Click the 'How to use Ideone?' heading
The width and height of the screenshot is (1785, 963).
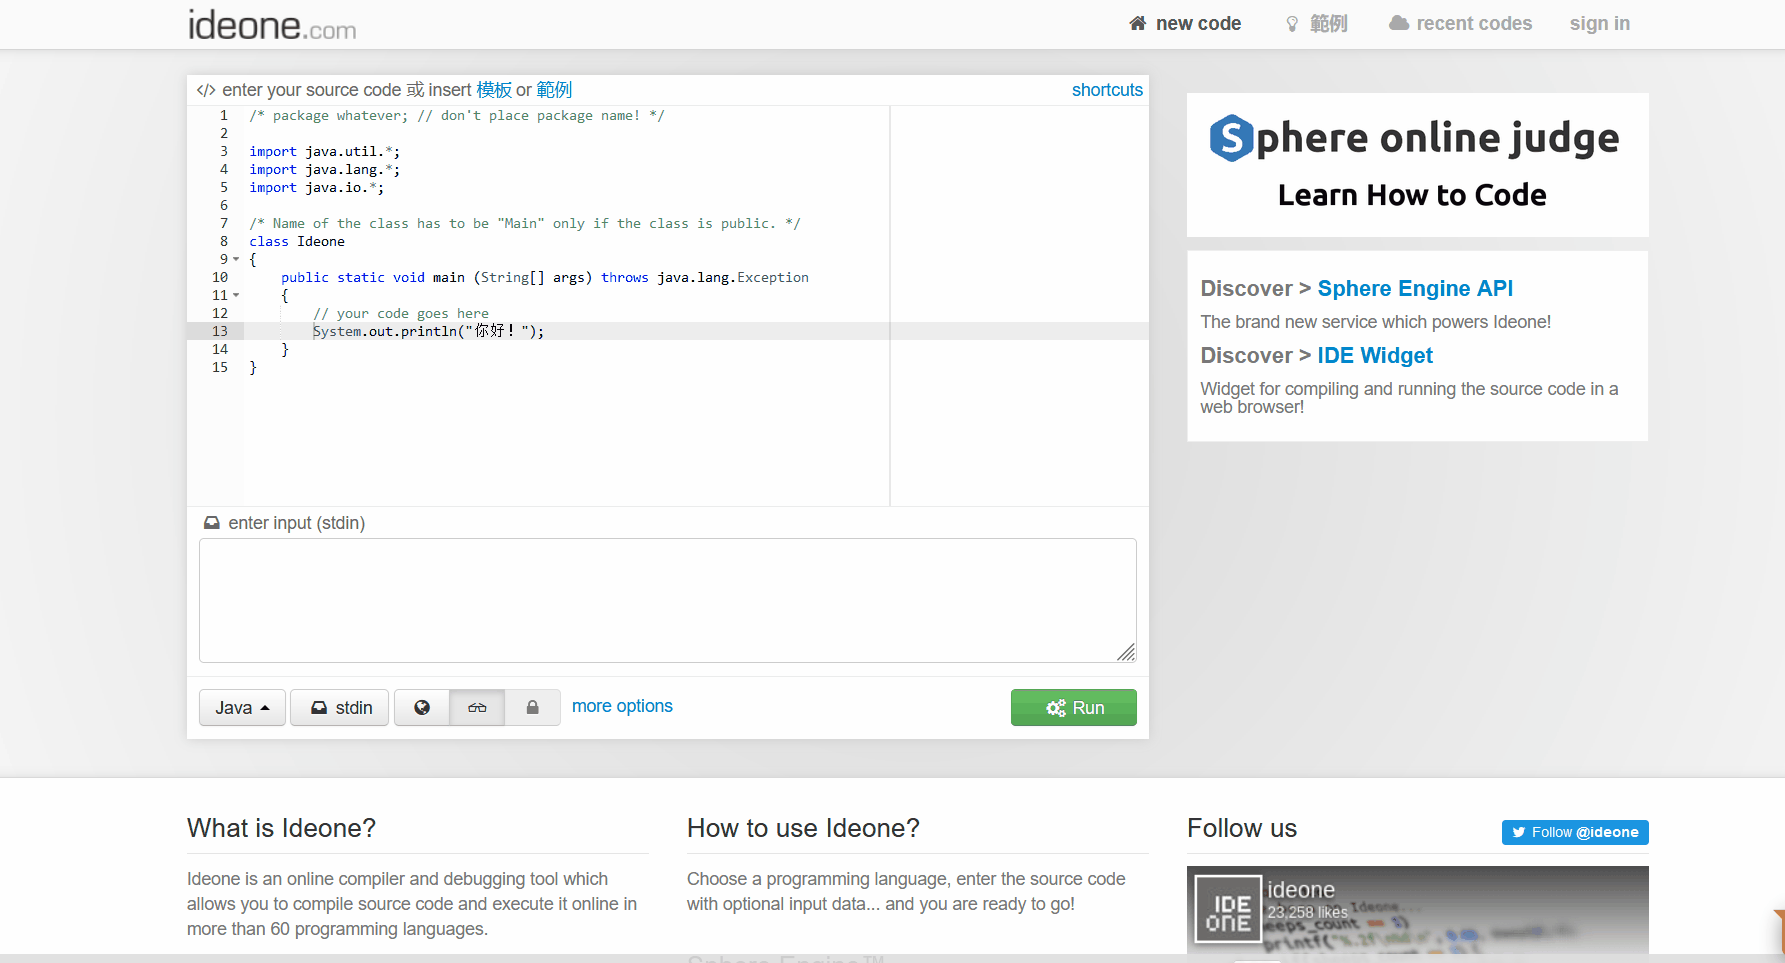coord(803,828)
